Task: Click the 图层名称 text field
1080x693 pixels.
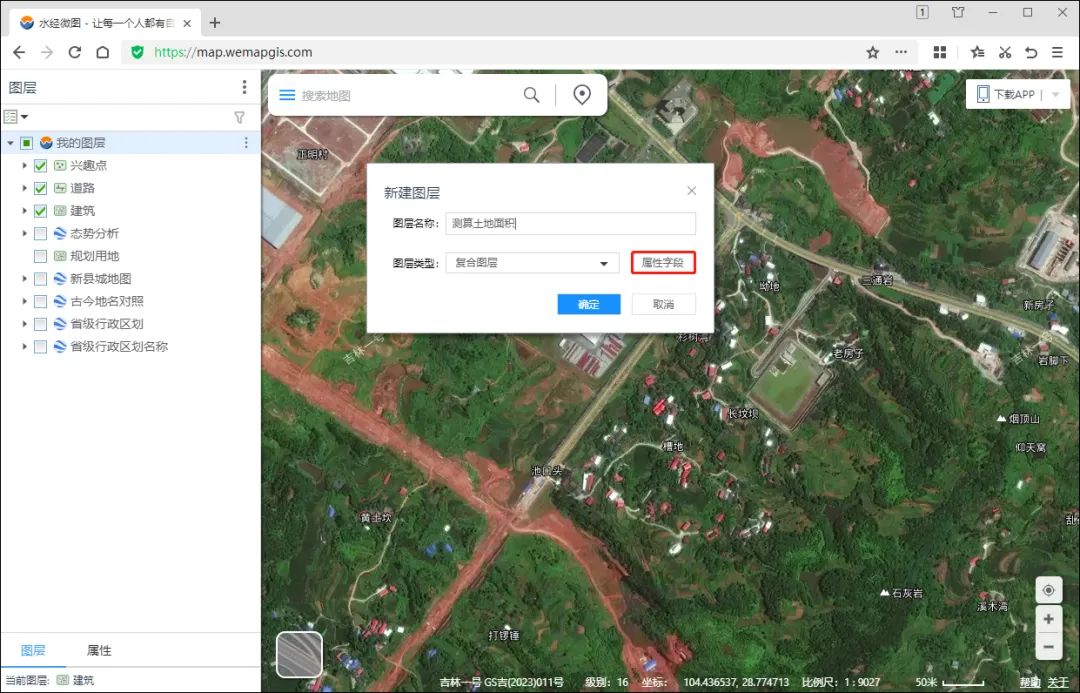Action: pyautogui.click(x=570, y=223)
